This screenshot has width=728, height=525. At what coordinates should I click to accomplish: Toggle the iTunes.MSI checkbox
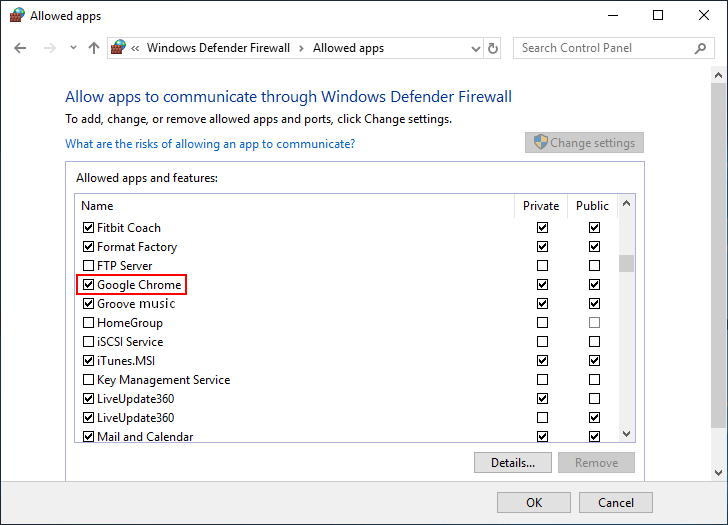(88, 361)
